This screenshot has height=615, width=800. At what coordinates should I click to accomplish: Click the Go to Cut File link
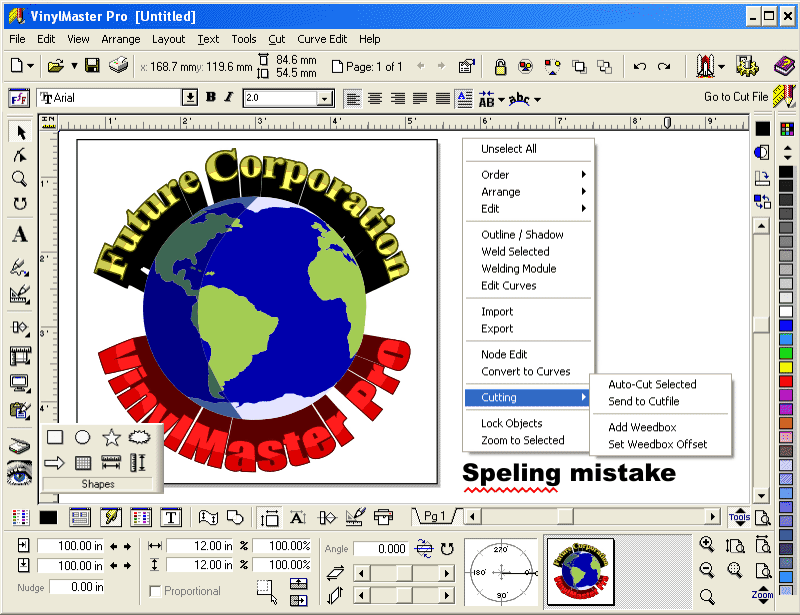click(x=736, y=96)
